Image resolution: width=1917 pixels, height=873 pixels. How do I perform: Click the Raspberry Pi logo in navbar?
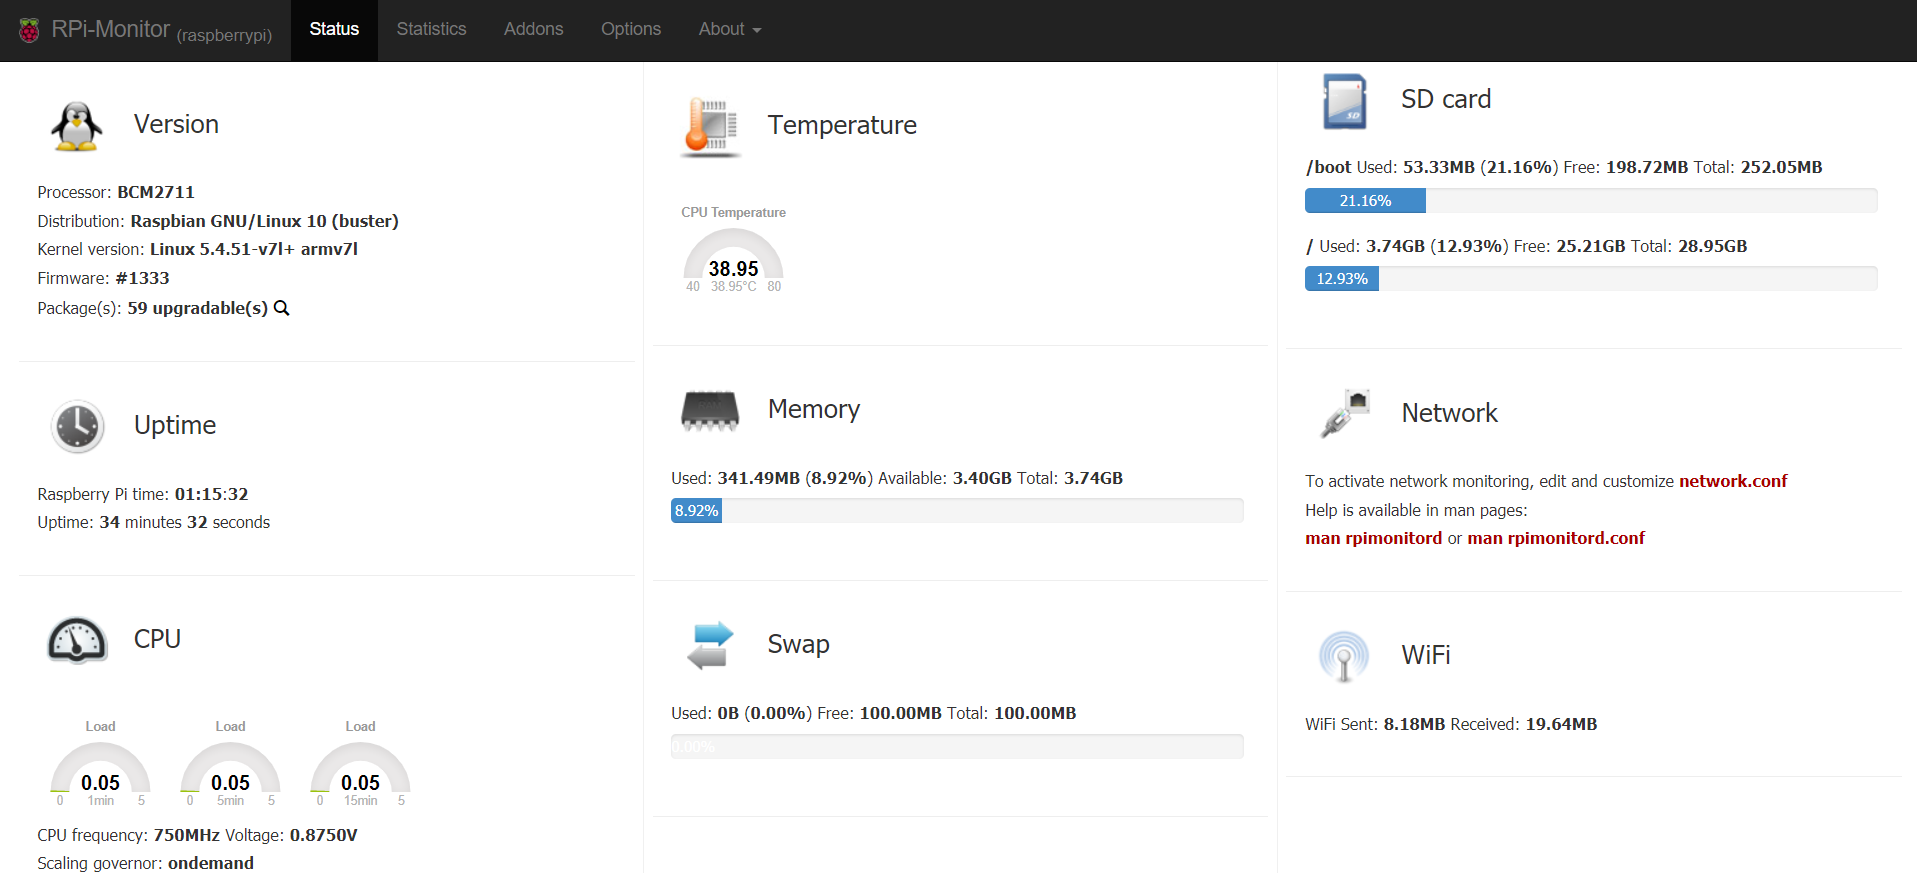click(x=29, y=30)
